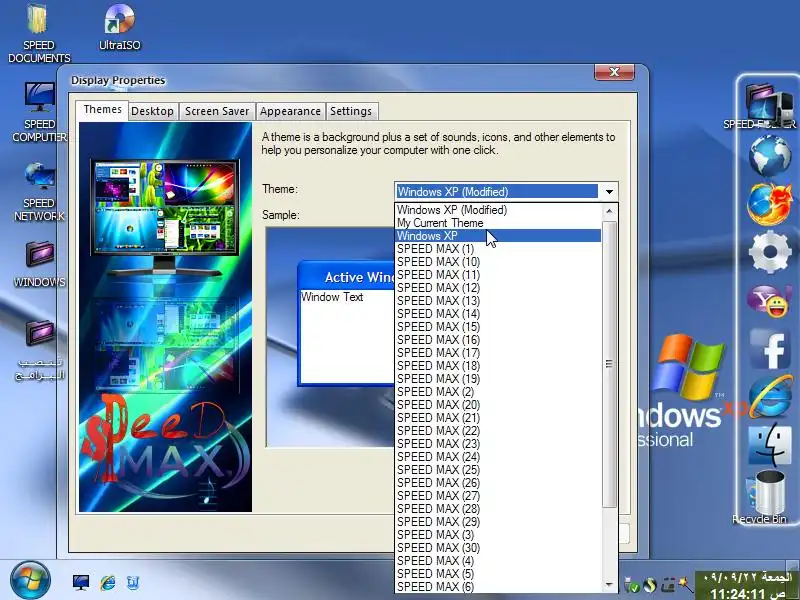Open the Screen Saver tab

[x=217, y=111]
